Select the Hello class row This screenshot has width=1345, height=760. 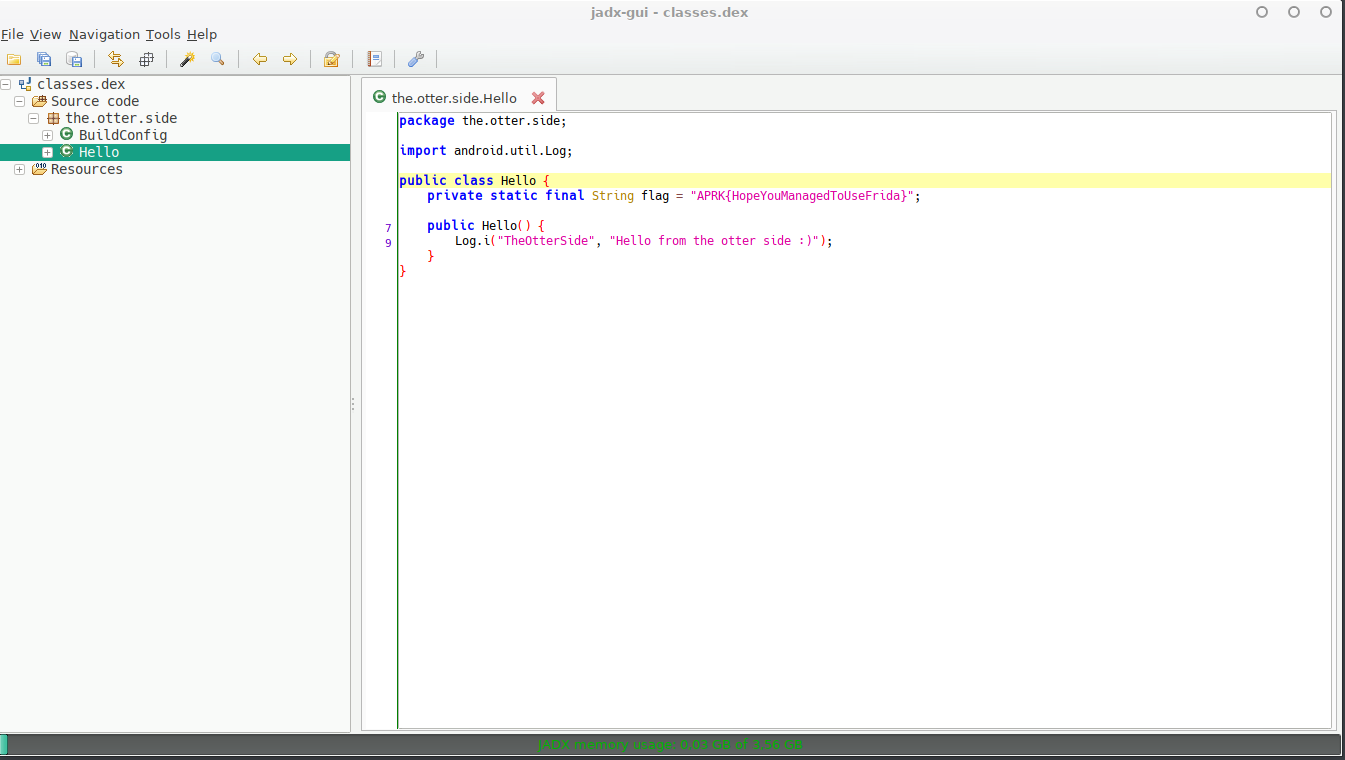175,152
